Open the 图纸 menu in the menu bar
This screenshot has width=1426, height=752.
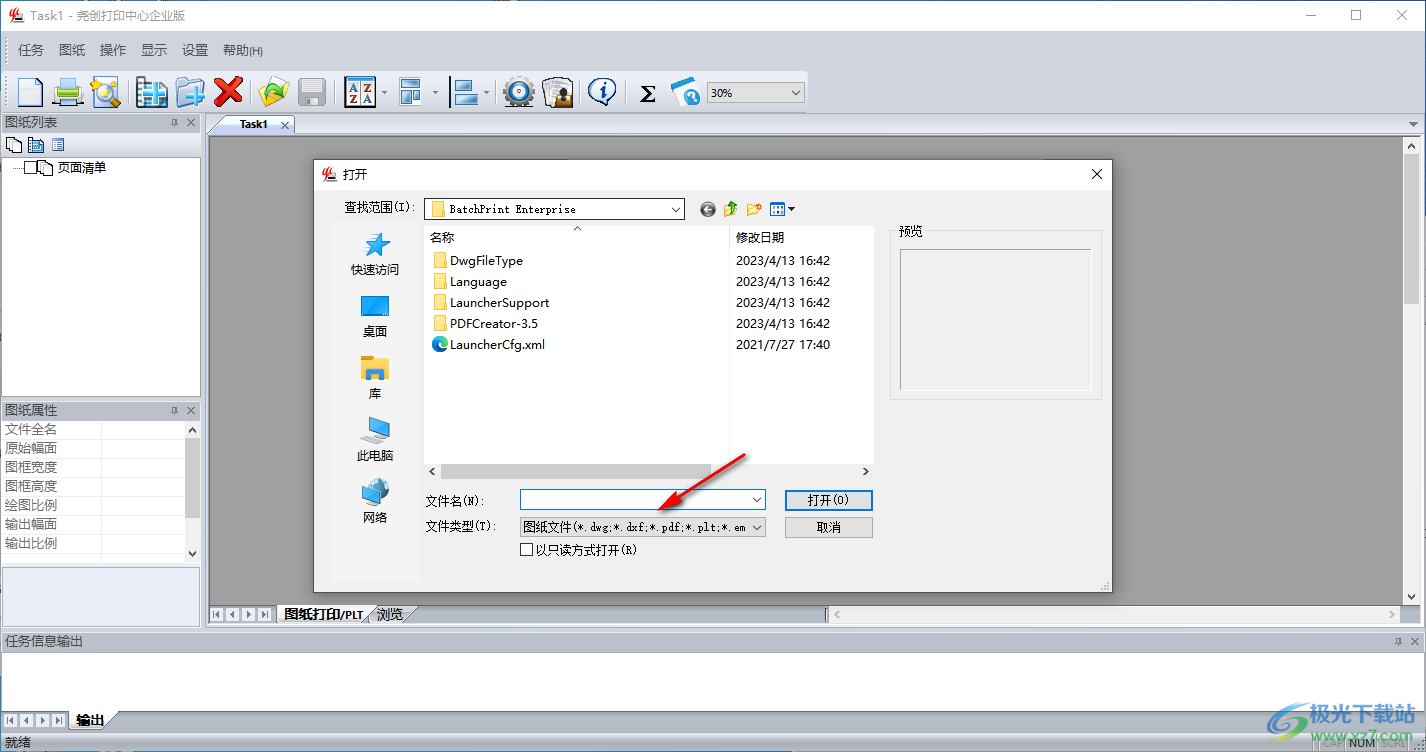[x=72, y=50]
